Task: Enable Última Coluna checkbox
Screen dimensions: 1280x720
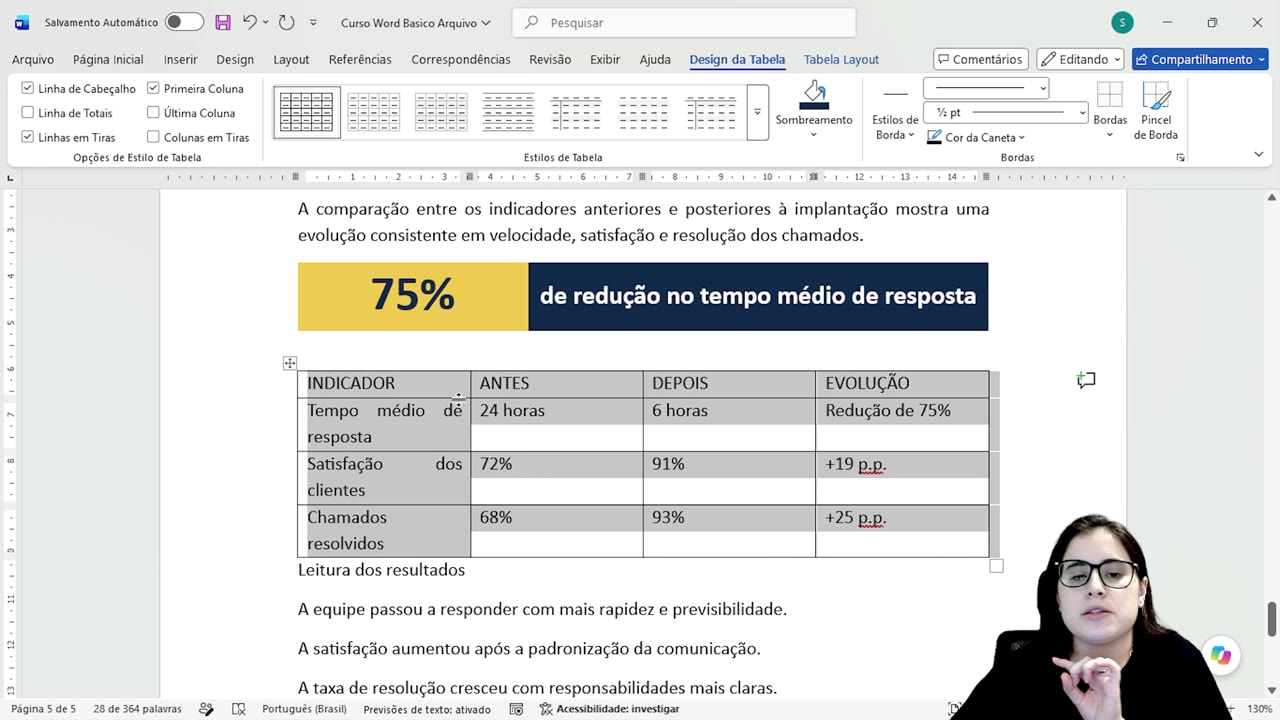Action: (153, 113)
